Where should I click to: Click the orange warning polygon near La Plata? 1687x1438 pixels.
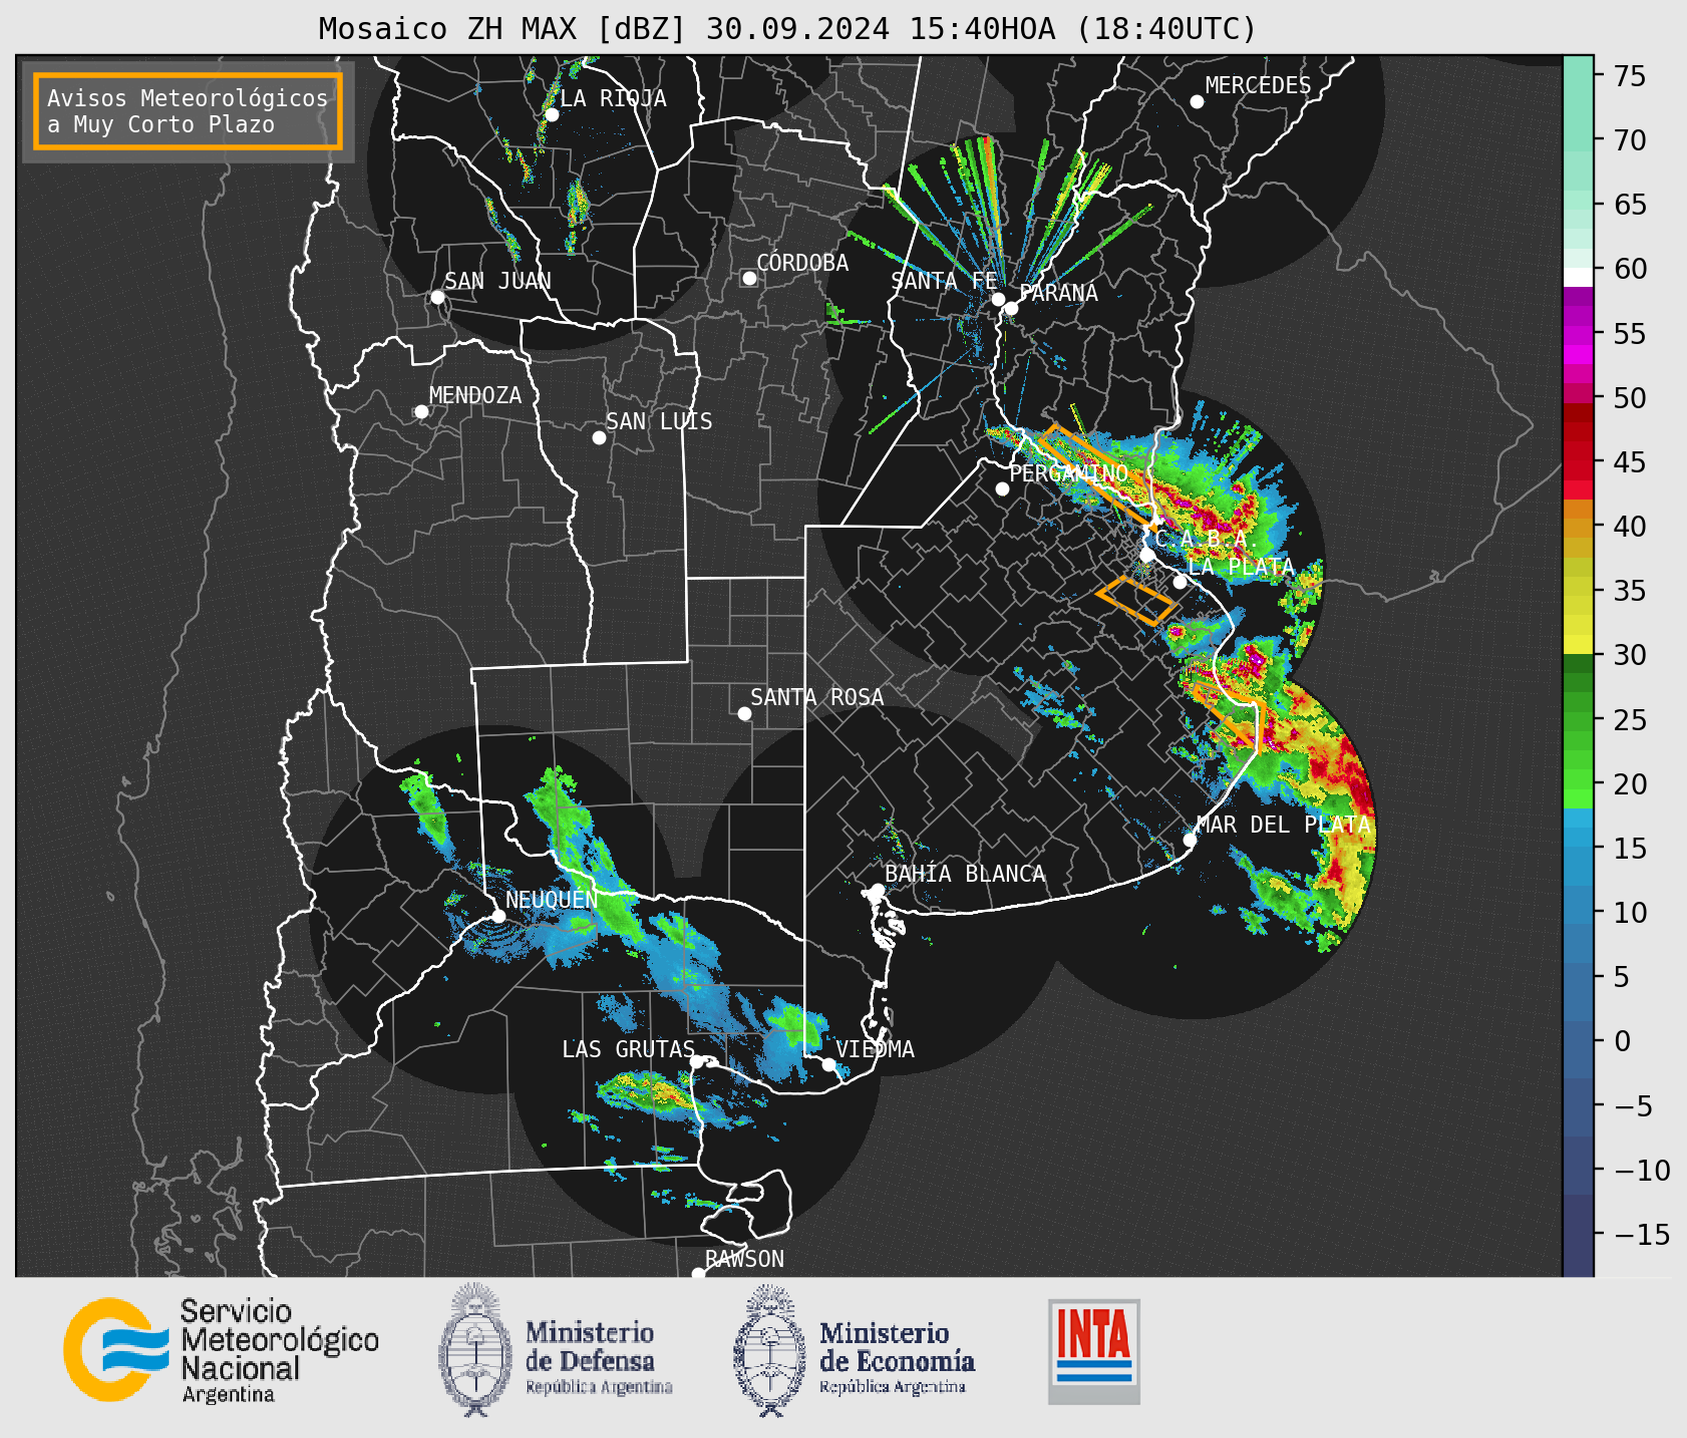(x=1136, y=601)
